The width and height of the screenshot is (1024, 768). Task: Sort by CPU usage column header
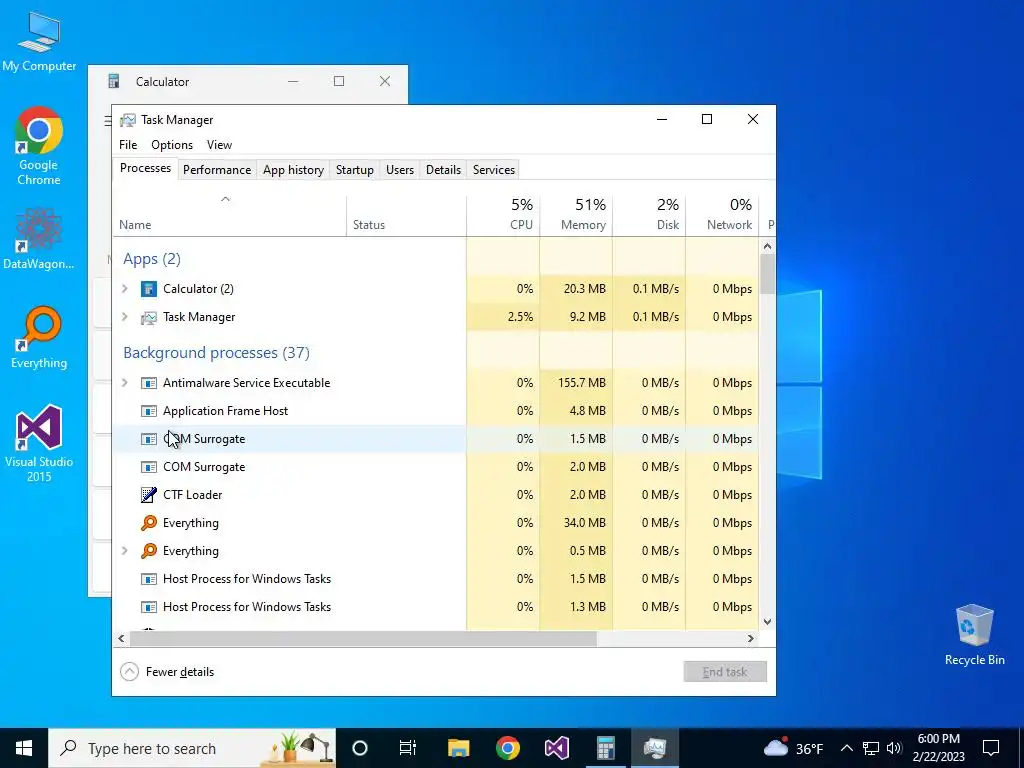pyautogui.click(x=503, y=216)
